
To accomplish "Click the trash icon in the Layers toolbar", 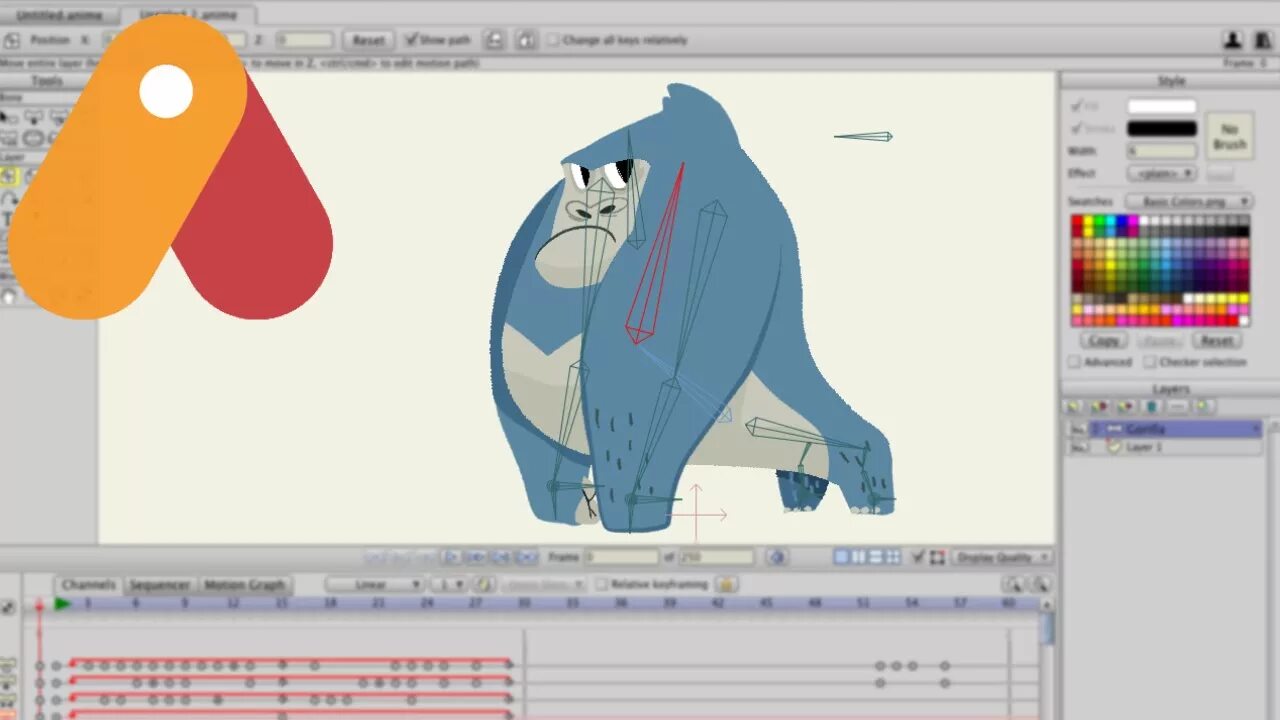I will click(x=1152, y=407).
